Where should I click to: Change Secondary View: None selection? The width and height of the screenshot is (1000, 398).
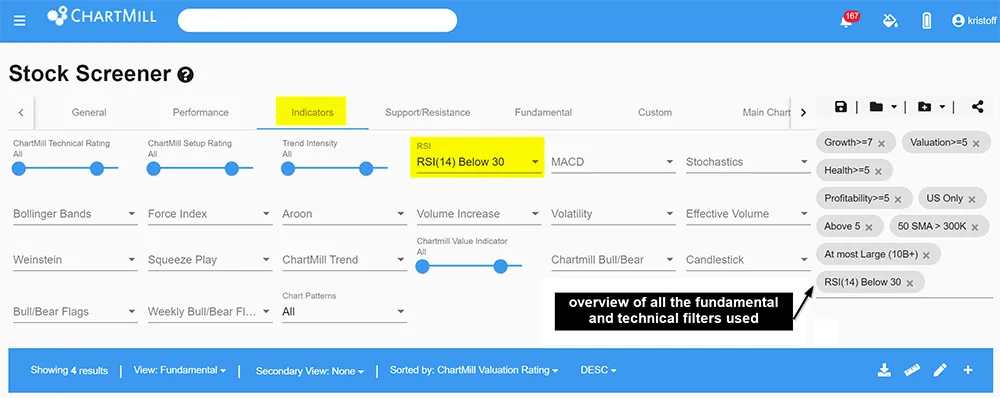pyautogui.click(x=310, y=371)
